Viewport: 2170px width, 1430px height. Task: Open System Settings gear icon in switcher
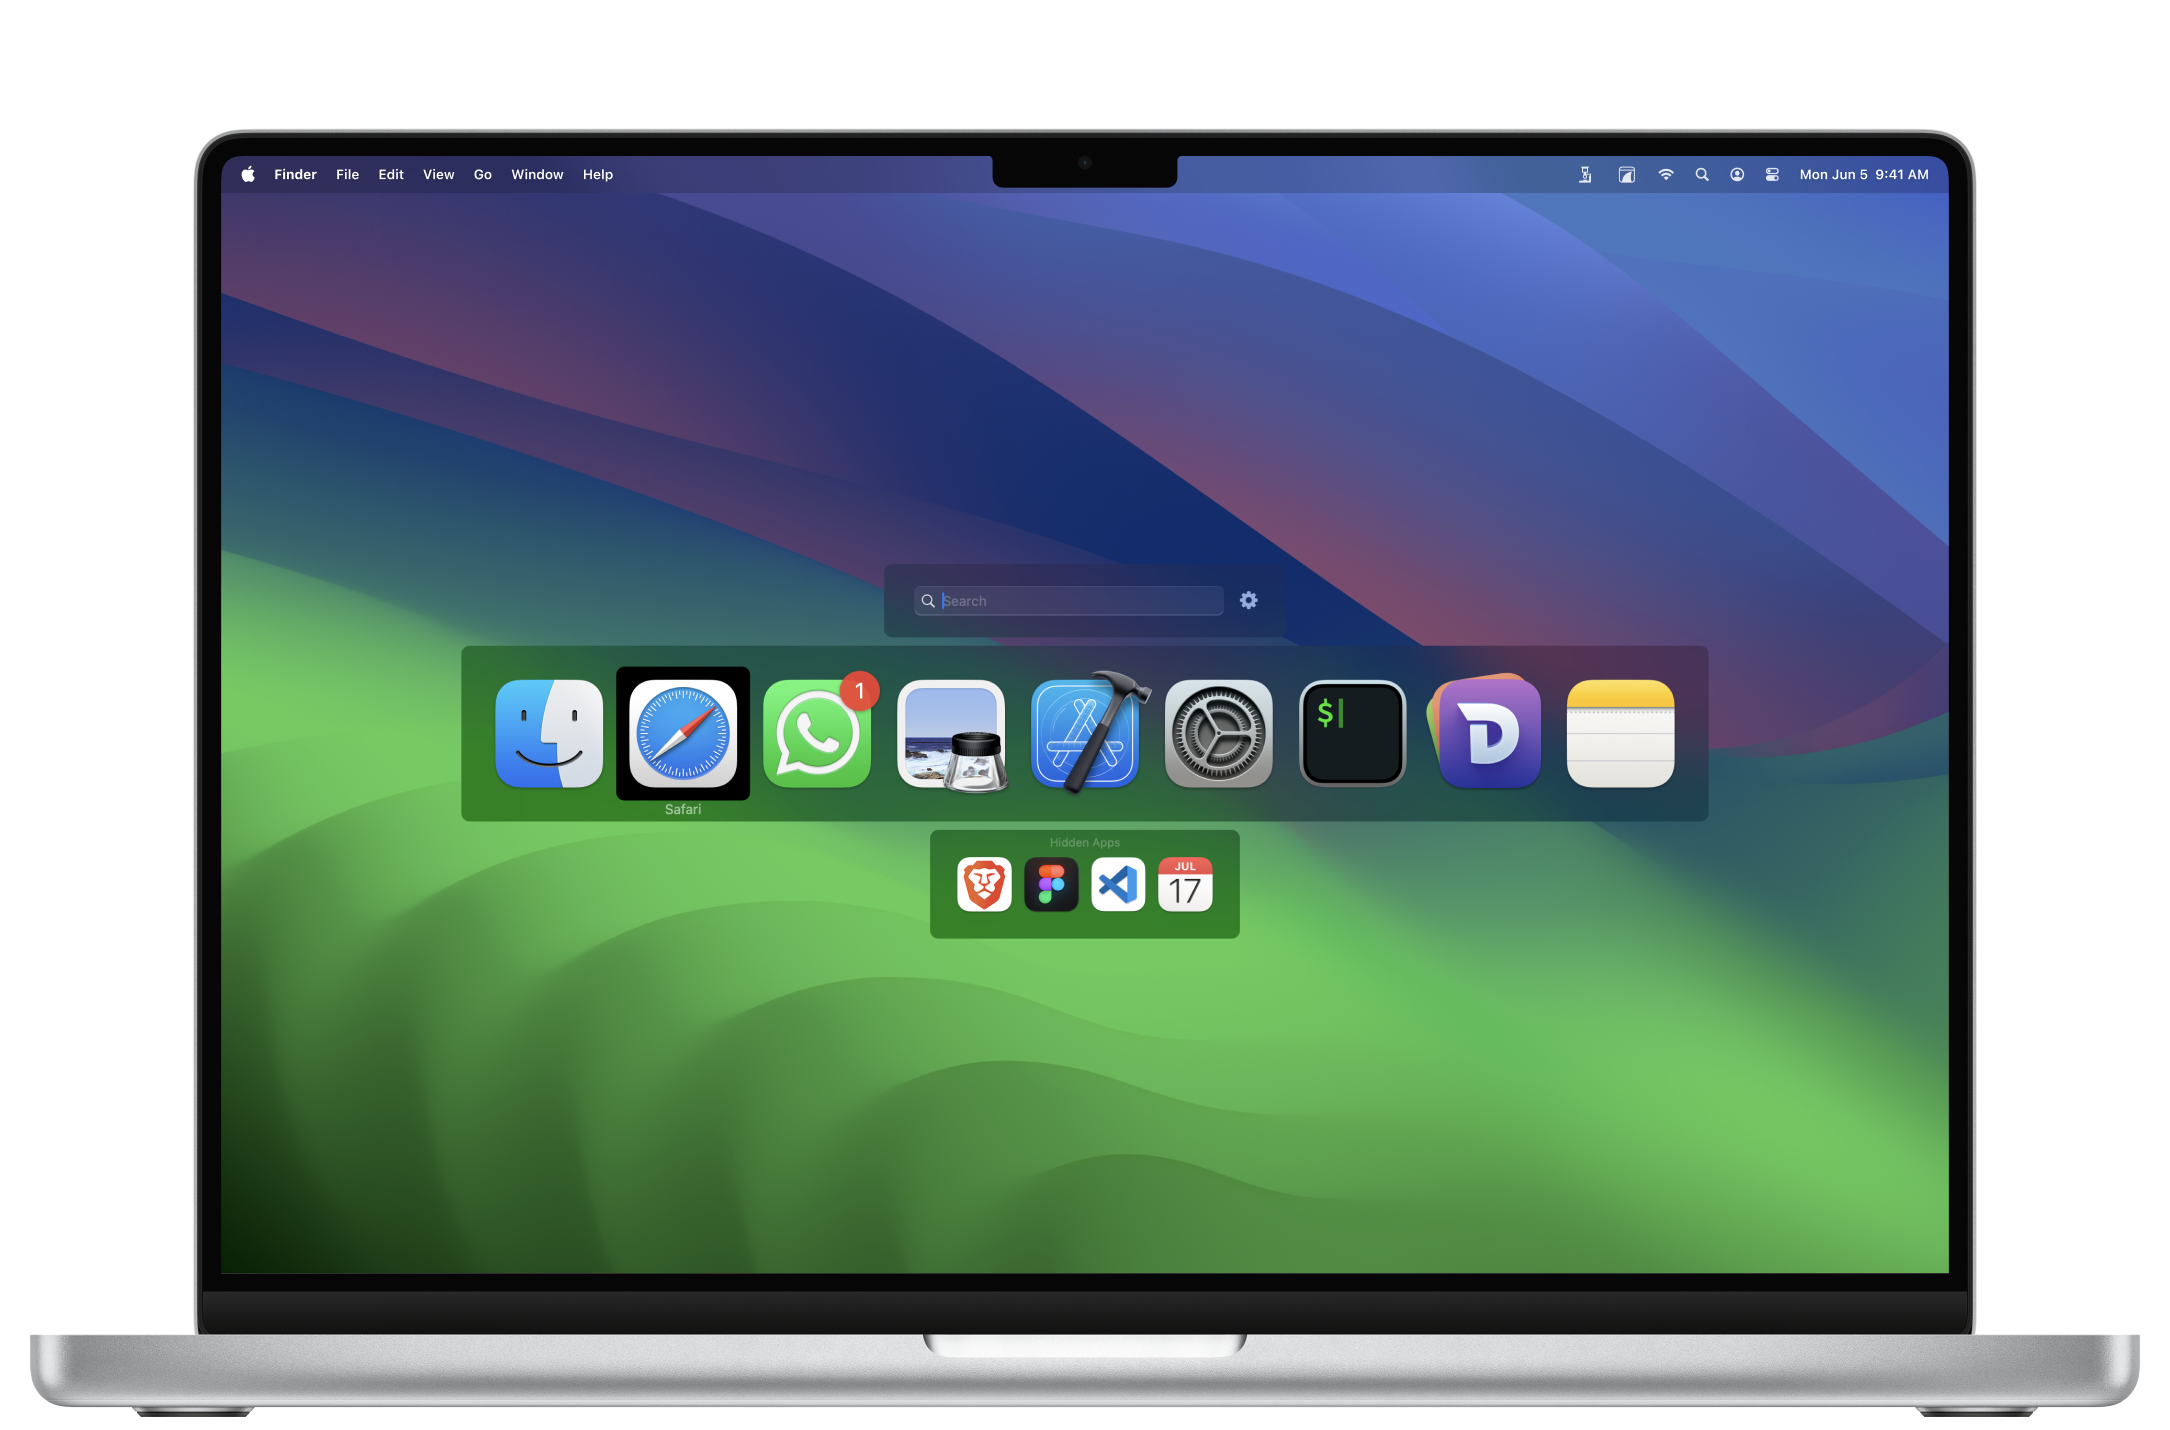[x=1219, y=734]
